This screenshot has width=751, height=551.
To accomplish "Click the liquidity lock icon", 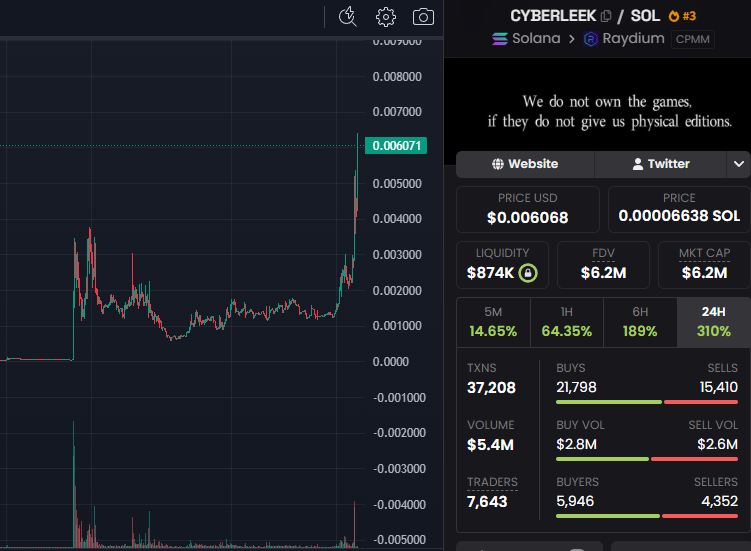I will click(x=528, y=273).
